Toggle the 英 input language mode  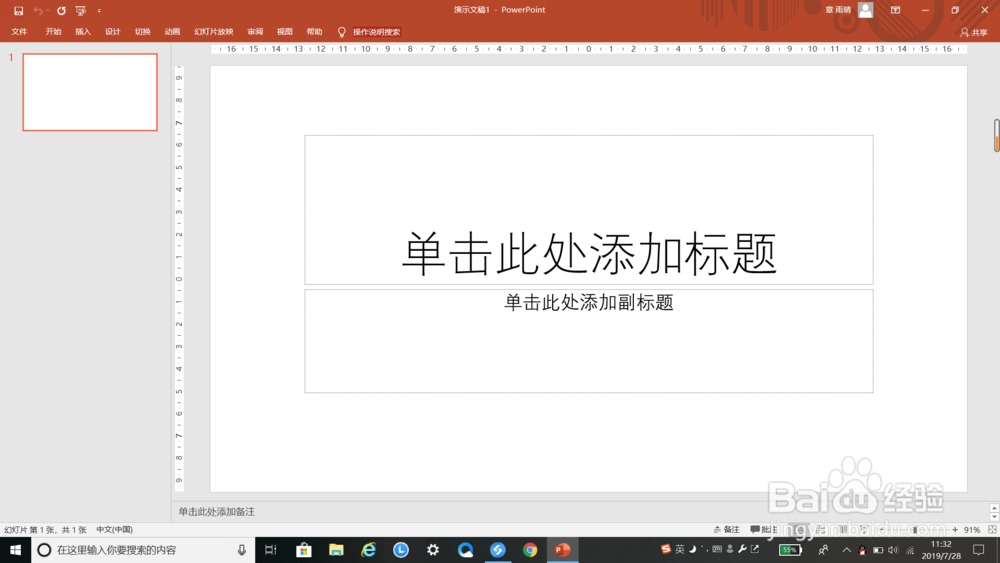click(x=680, y=549)
